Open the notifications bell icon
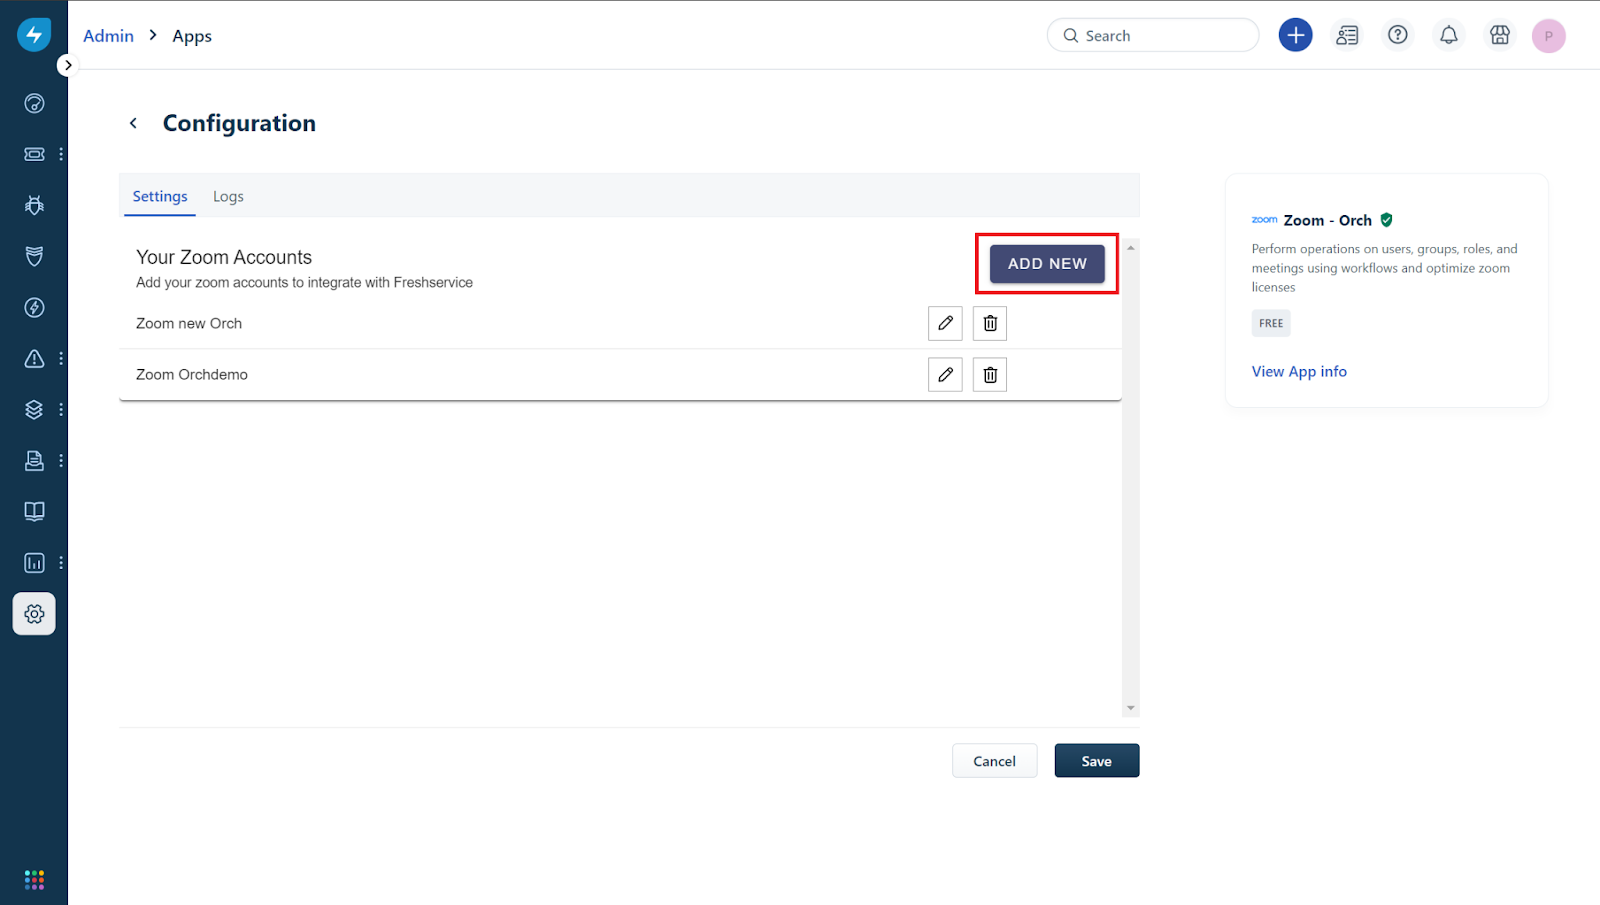 [1449, 35]
